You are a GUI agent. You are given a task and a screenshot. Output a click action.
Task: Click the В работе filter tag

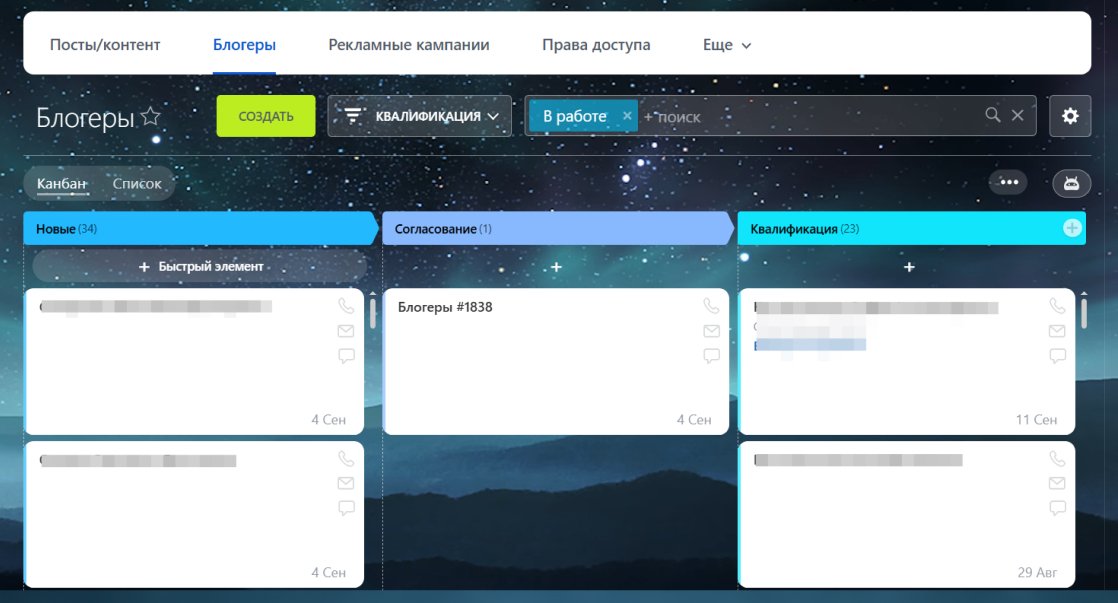point(575,116)
